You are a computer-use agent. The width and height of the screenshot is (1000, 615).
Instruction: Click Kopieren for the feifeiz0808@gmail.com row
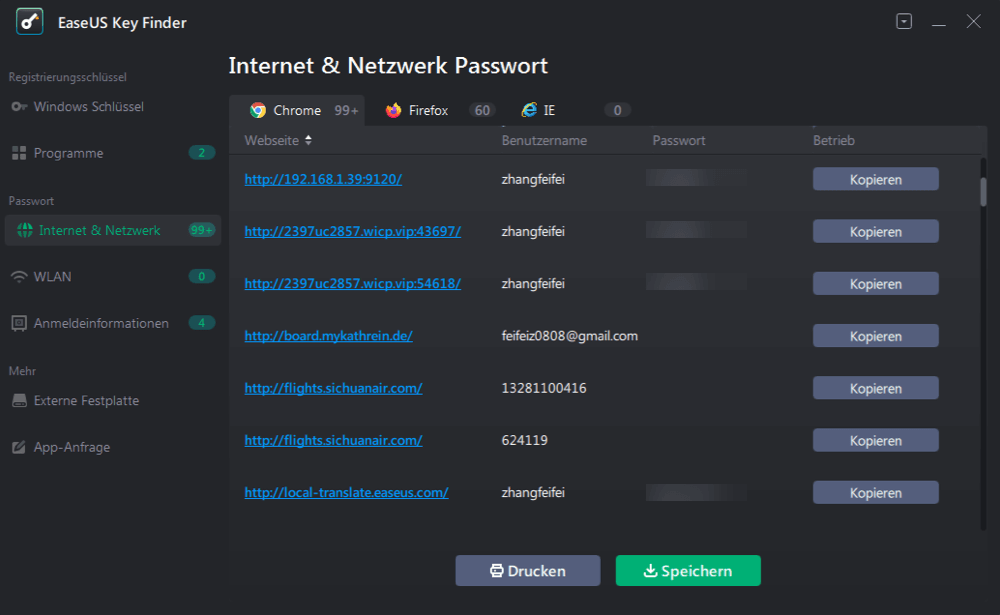pos(875,336)
